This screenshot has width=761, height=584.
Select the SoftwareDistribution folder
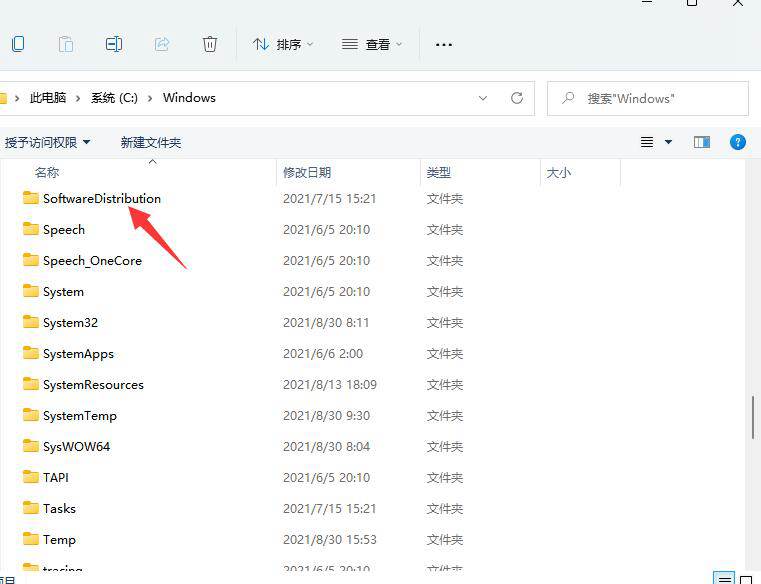(x=102, y=199)
